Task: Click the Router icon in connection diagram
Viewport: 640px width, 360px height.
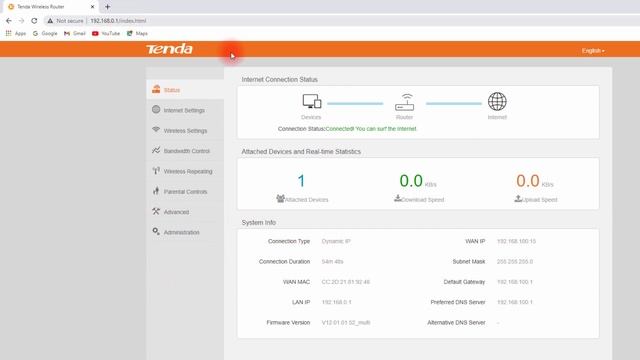Action: [x=404, y=102]
